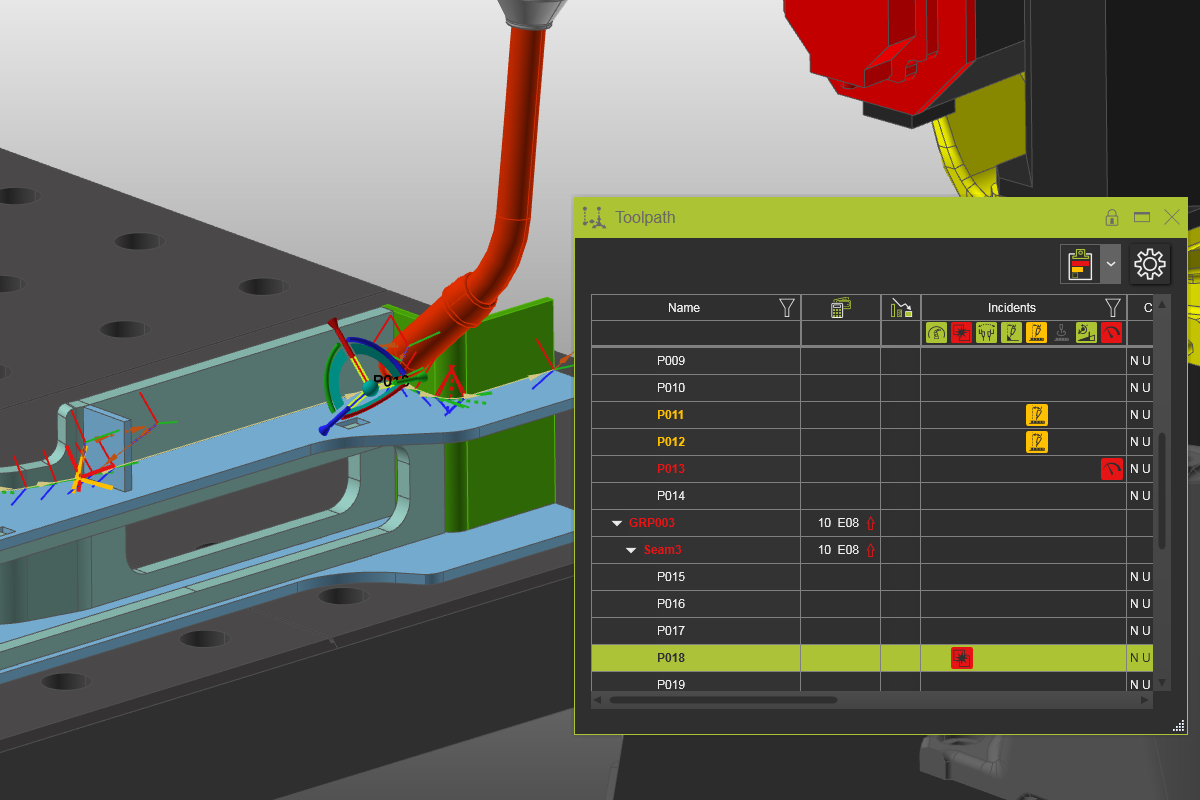Open Toolpath settings gear
This screenshot has height=800, width=1200.
pos(1150,264)
